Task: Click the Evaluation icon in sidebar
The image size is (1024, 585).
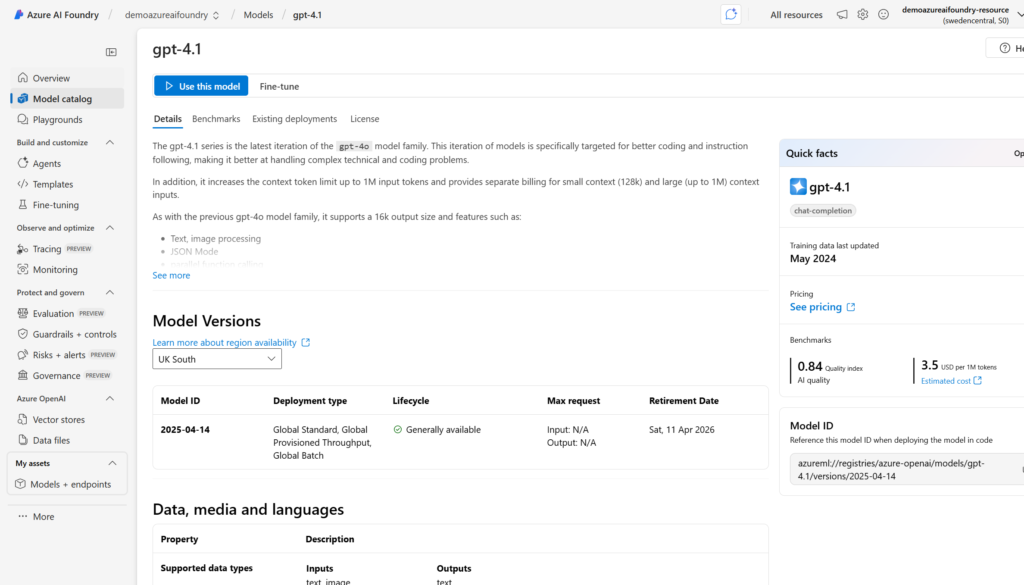Action: click(23, 313)
